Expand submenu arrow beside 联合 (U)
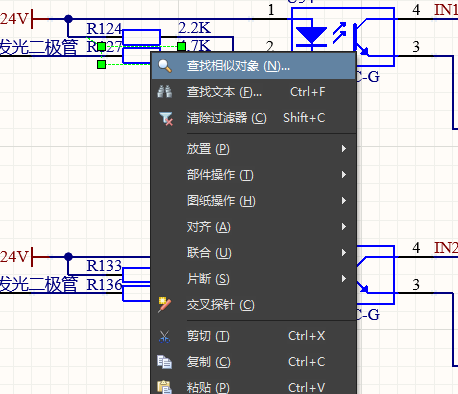The image size is (458, 394). [x=344, y=253]
